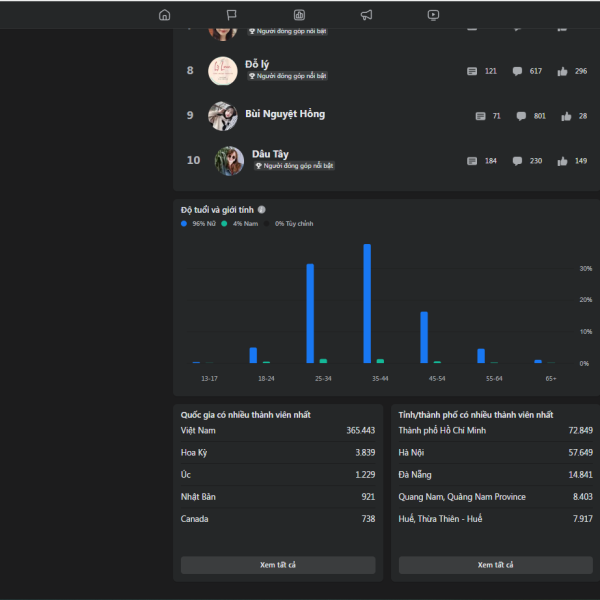This screenshot has height=600, width=600.
Task: Click info icon beside Độ tuổi và giới tính
Action: click(x=262, y=210)
